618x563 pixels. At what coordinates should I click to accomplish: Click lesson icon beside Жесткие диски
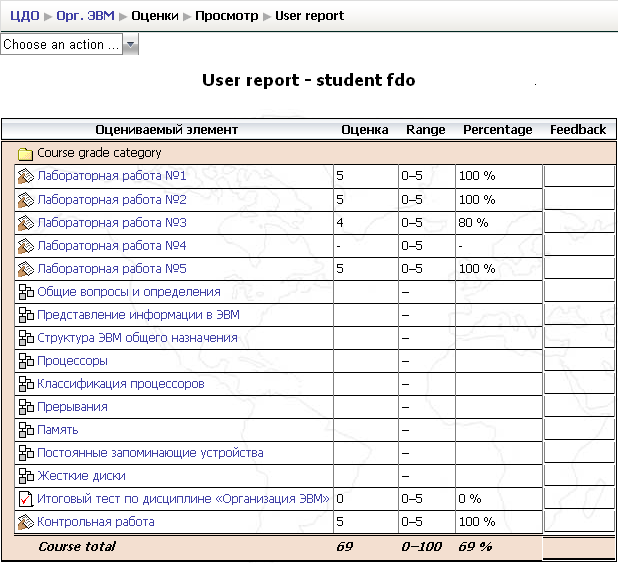tap(26, 476)
